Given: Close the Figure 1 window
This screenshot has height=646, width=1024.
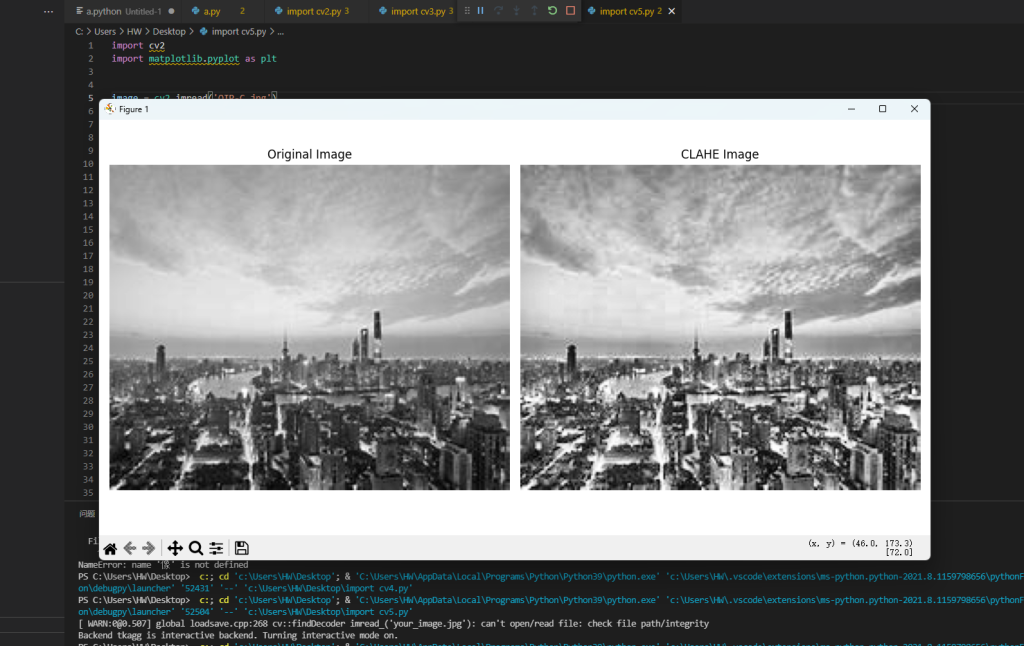Looking at the screenshot, I should [x=914, y=109].
